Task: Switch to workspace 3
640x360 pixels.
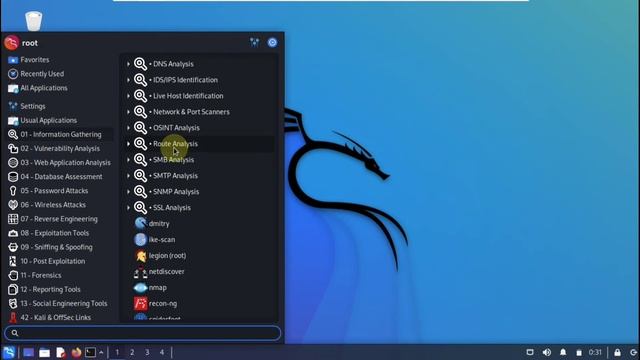Action: point(147,352)
